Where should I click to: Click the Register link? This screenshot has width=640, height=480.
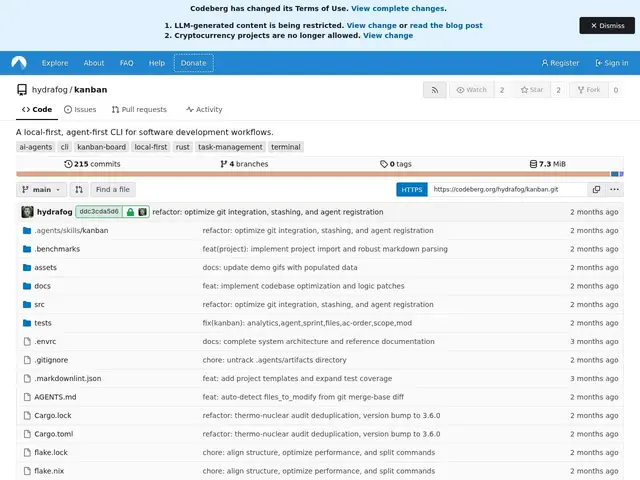pos(560,63)
